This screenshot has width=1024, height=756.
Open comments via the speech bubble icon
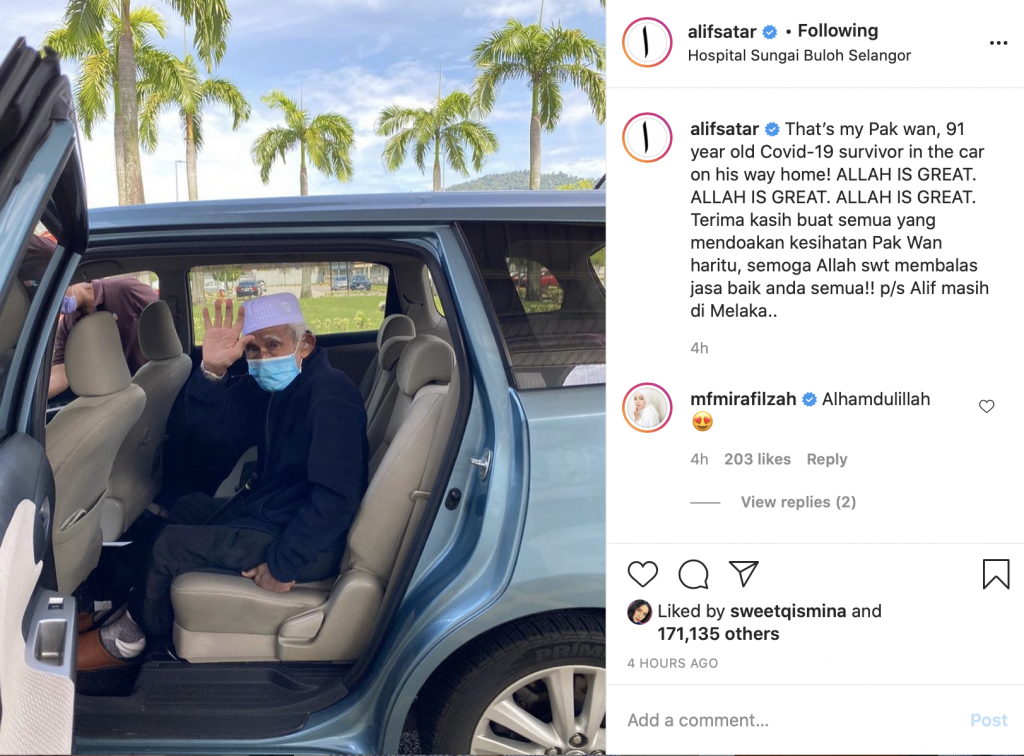click(x=693, y=574)
